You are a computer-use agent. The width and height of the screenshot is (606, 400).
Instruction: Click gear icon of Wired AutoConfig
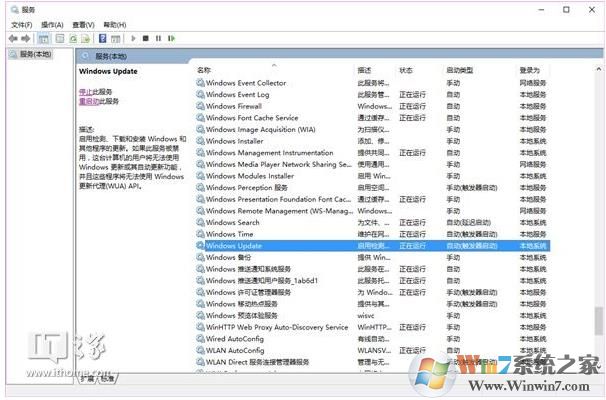(x=200, y=339)
